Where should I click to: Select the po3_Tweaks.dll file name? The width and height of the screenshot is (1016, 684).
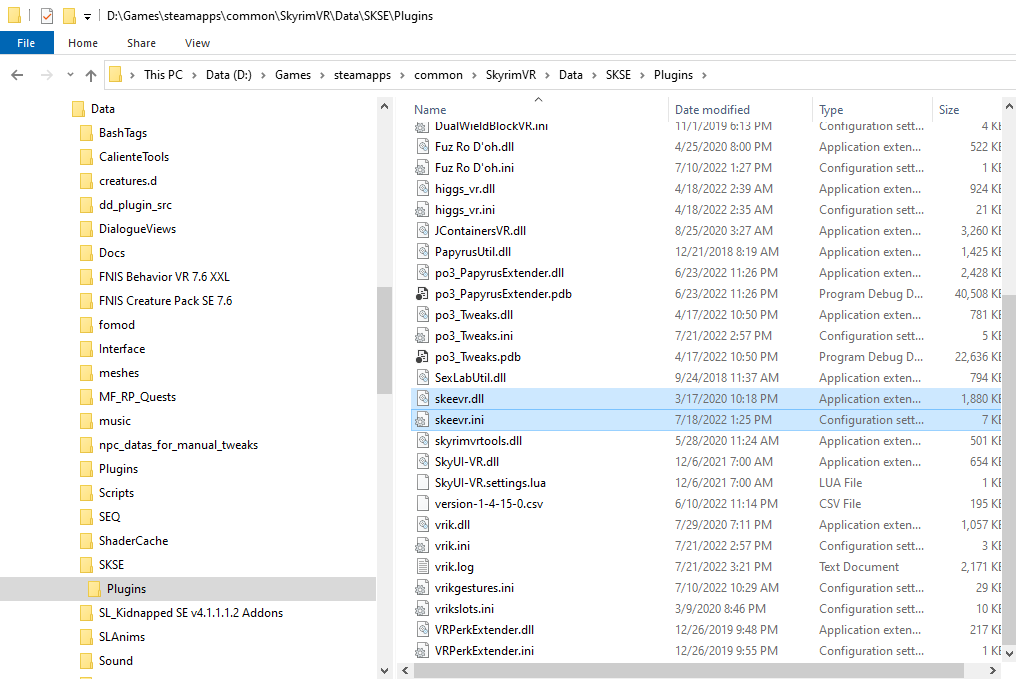point(474,315)
